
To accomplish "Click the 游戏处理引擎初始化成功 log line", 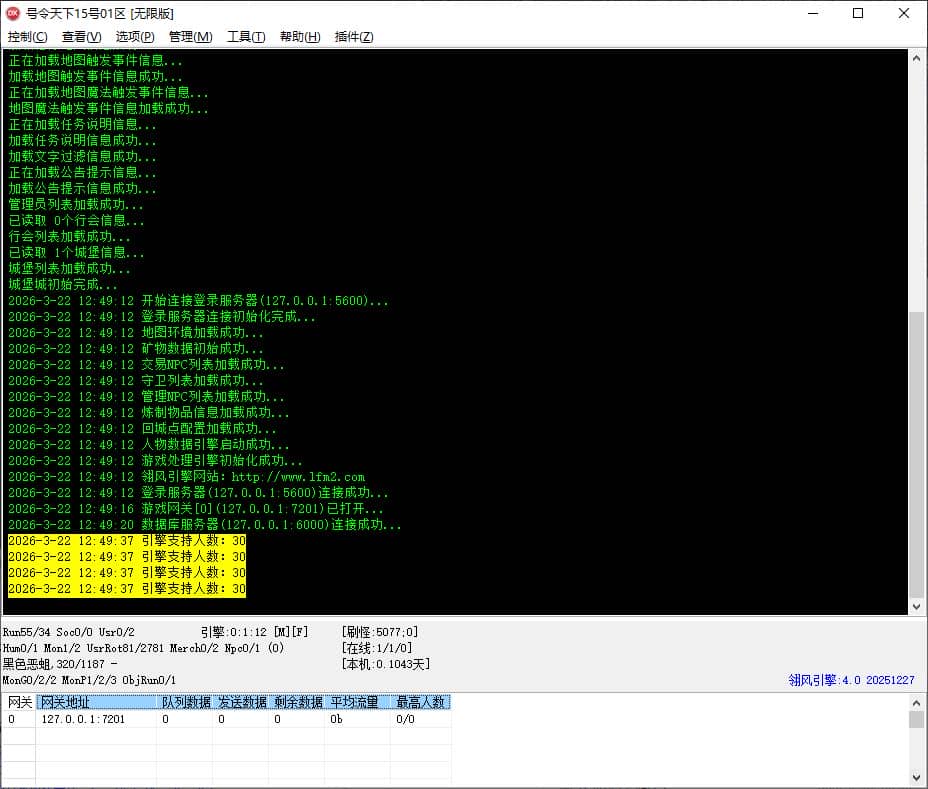I will (155, 460).
